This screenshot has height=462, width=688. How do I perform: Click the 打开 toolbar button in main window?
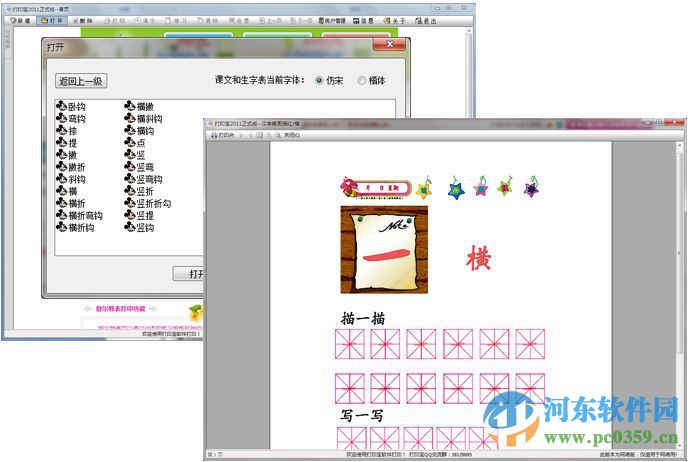[x=52, y=21]
